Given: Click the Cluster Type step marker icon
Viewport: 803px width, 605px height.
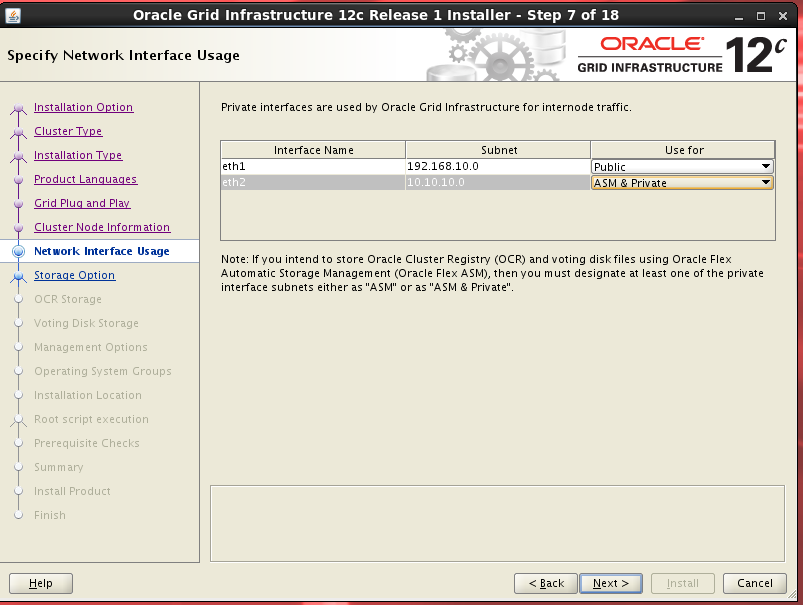Looking at the screenshot, I should 18,133.
